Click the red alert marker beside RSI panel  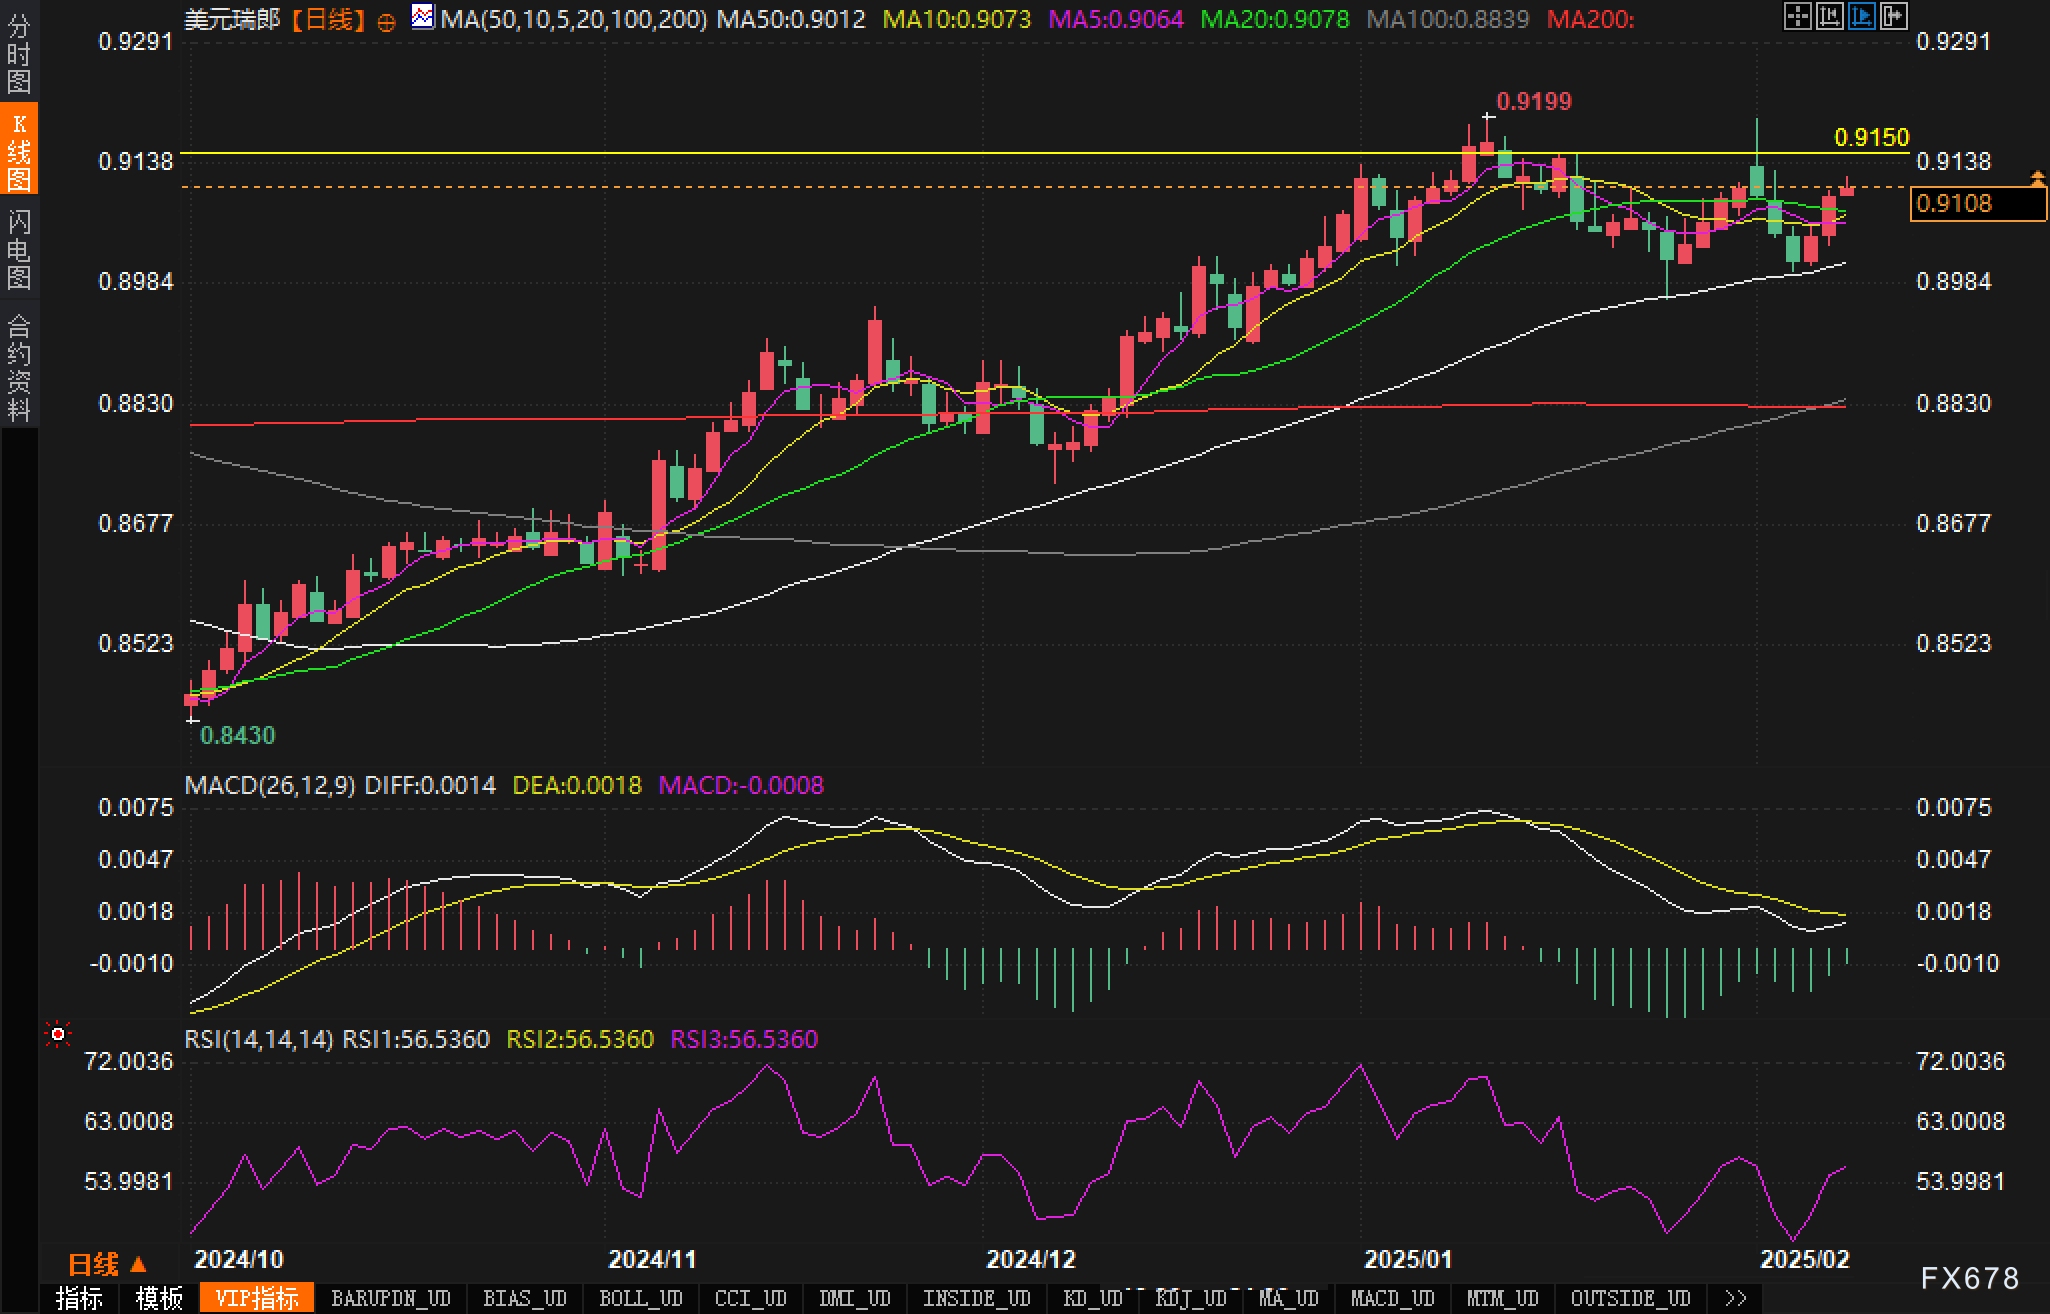click(x=58, y=1034)
